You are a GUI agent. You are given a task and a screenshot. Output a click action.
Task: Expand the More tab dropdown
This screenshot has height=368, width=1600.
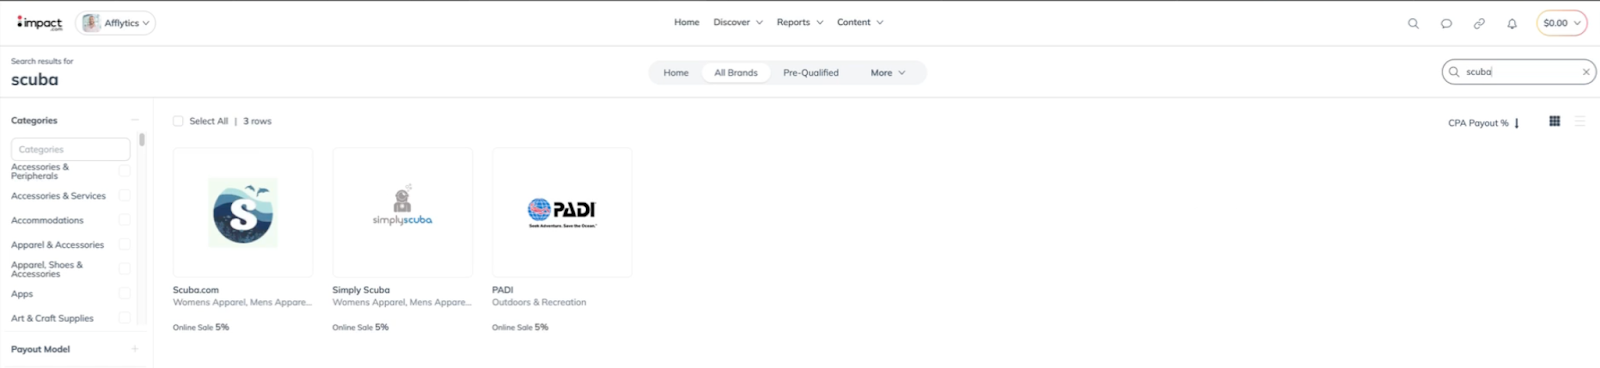(887, 73)
